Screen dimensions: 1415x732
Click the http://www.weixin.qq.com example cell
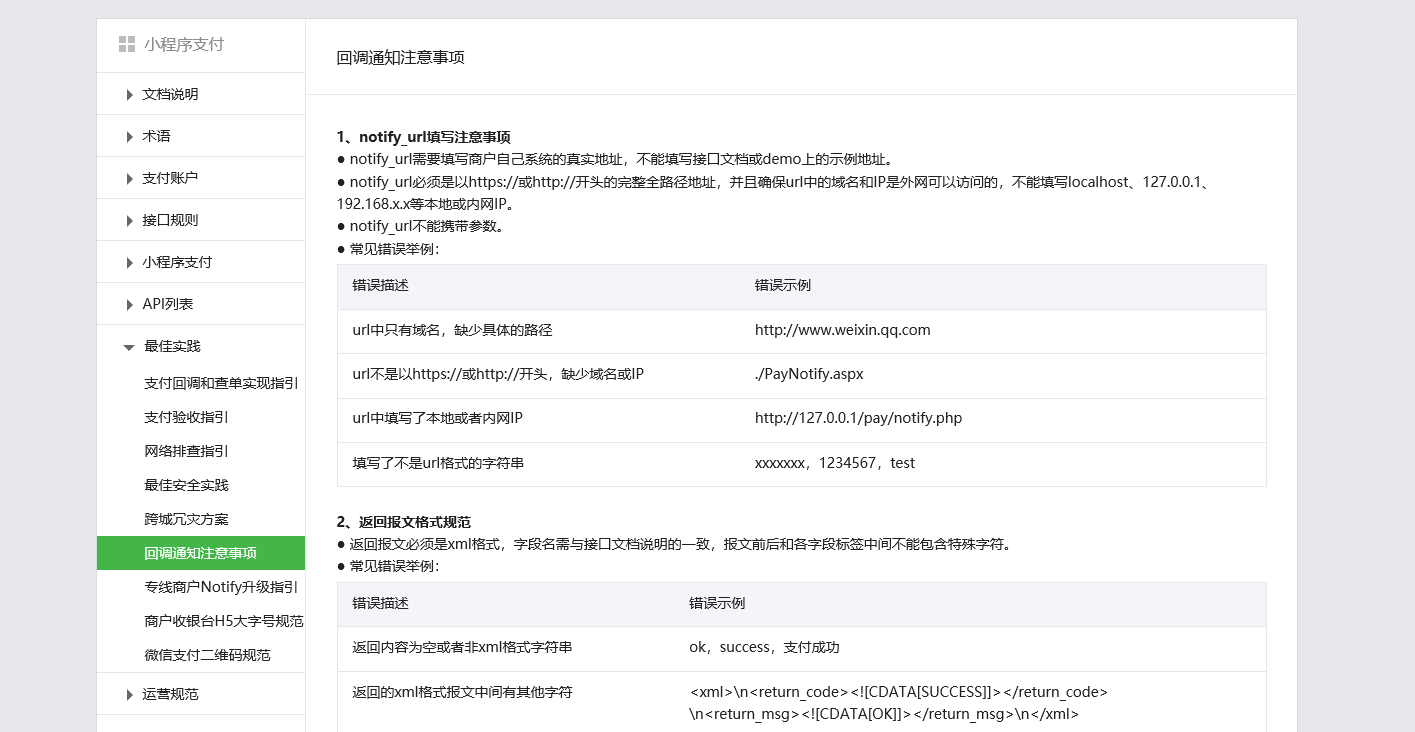pos(842,330)
